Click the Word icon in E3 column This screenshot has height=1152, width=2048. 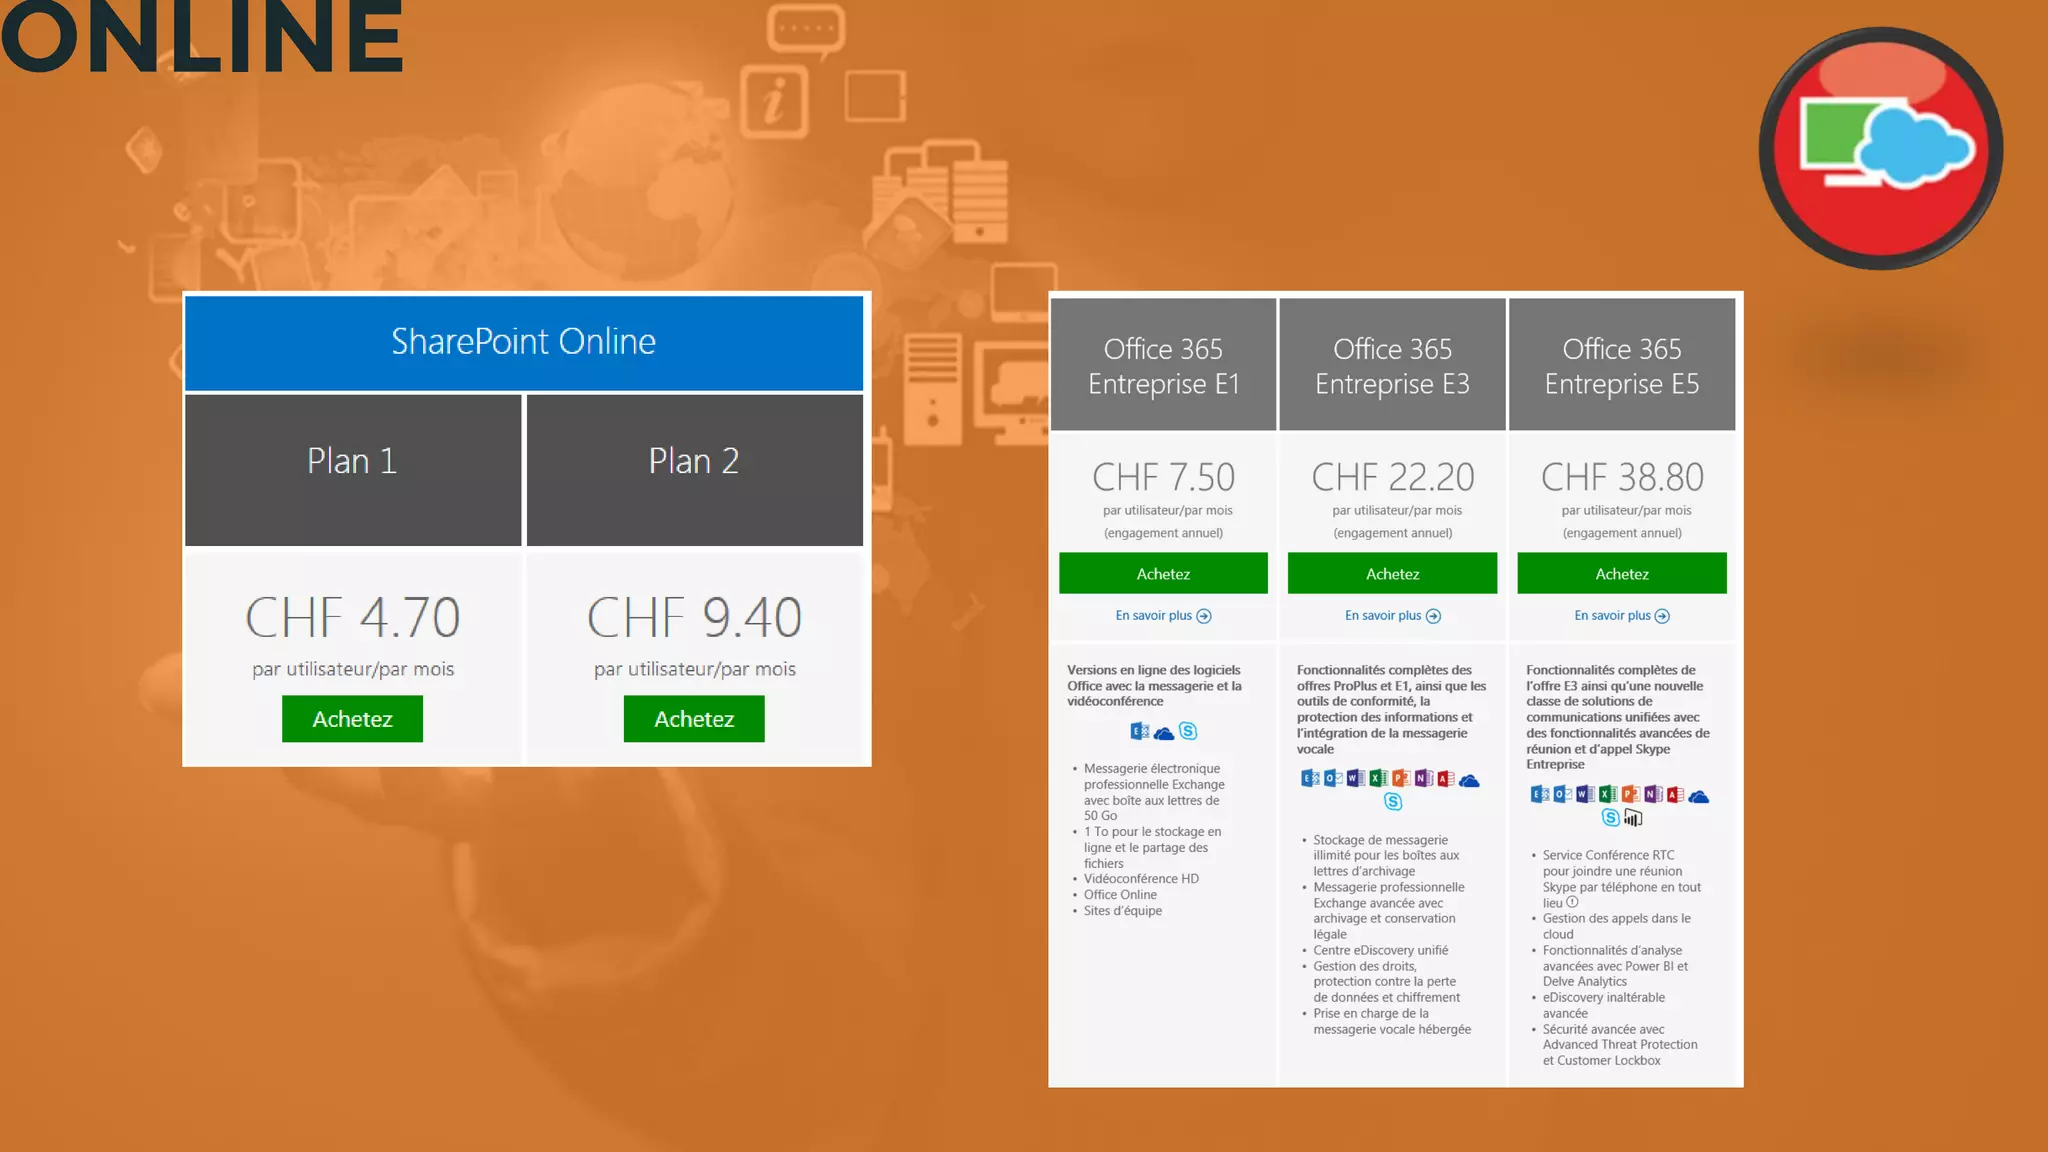click(1356, 779)
